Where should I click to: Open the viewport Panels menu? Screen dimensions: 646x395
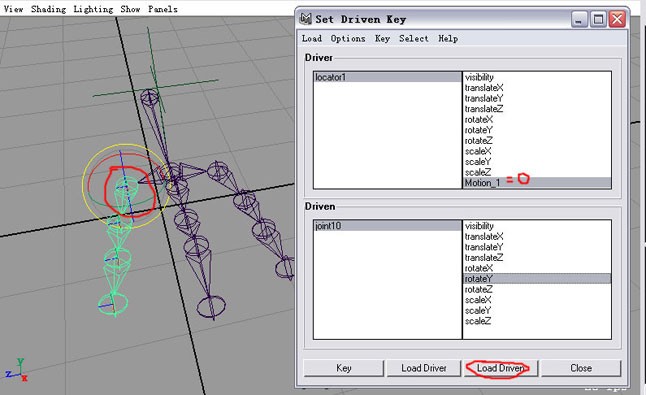(x=163, y=9)
